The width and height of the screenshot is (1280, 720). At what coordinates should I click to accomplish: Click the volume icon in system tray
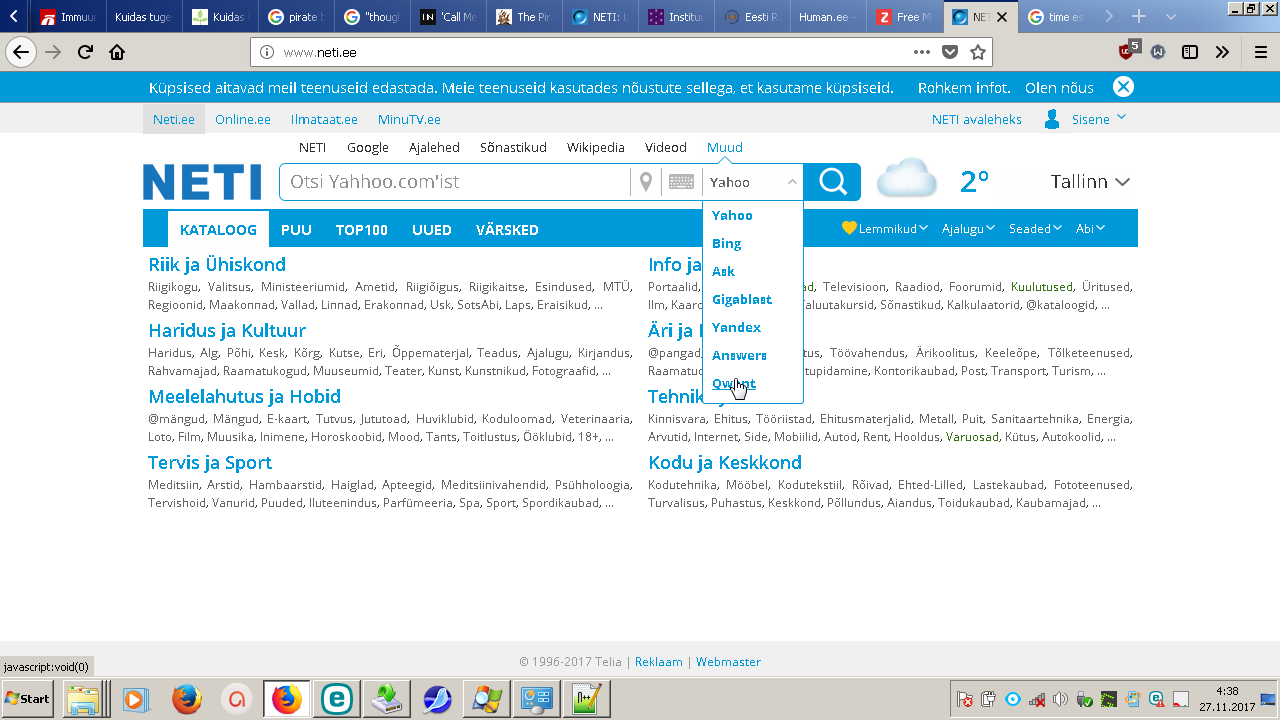[x=1060, y=699]
